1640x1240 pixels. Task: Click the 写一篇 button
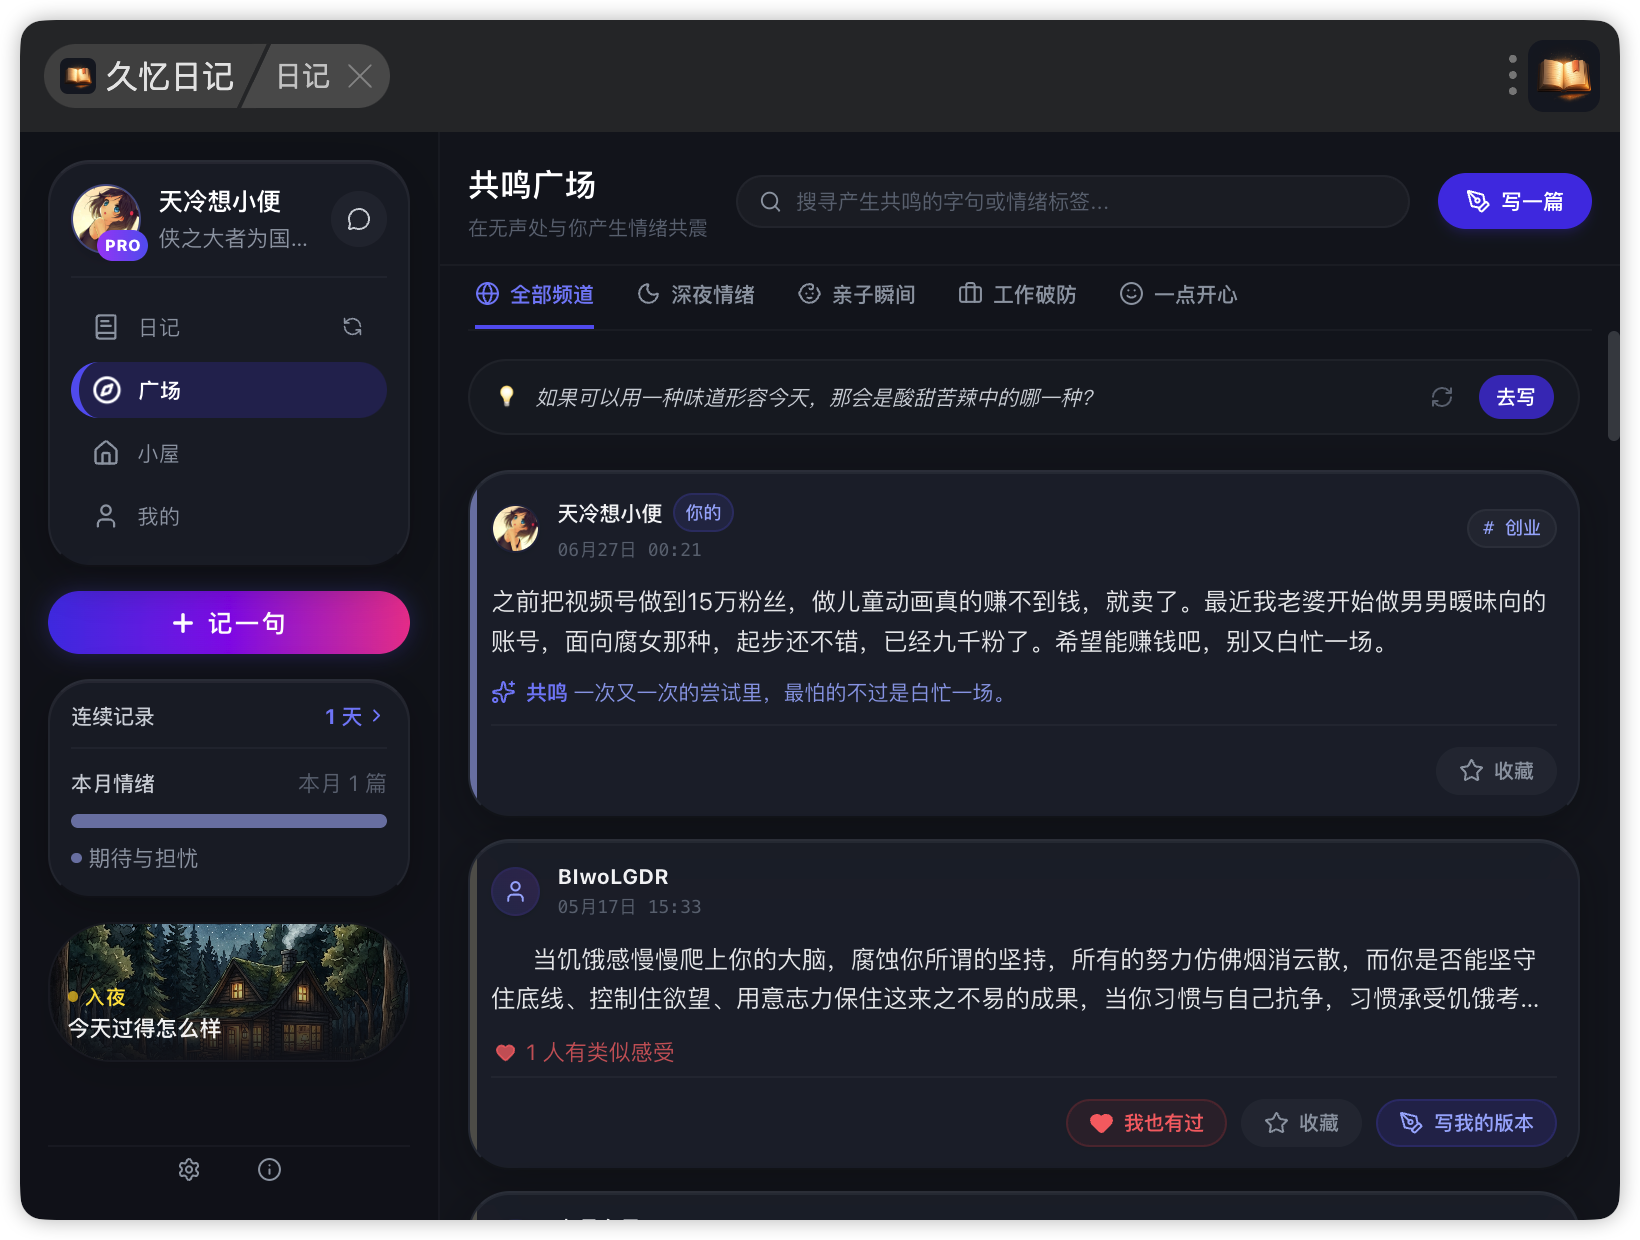pyautogui.click(x=1514, y=201)
